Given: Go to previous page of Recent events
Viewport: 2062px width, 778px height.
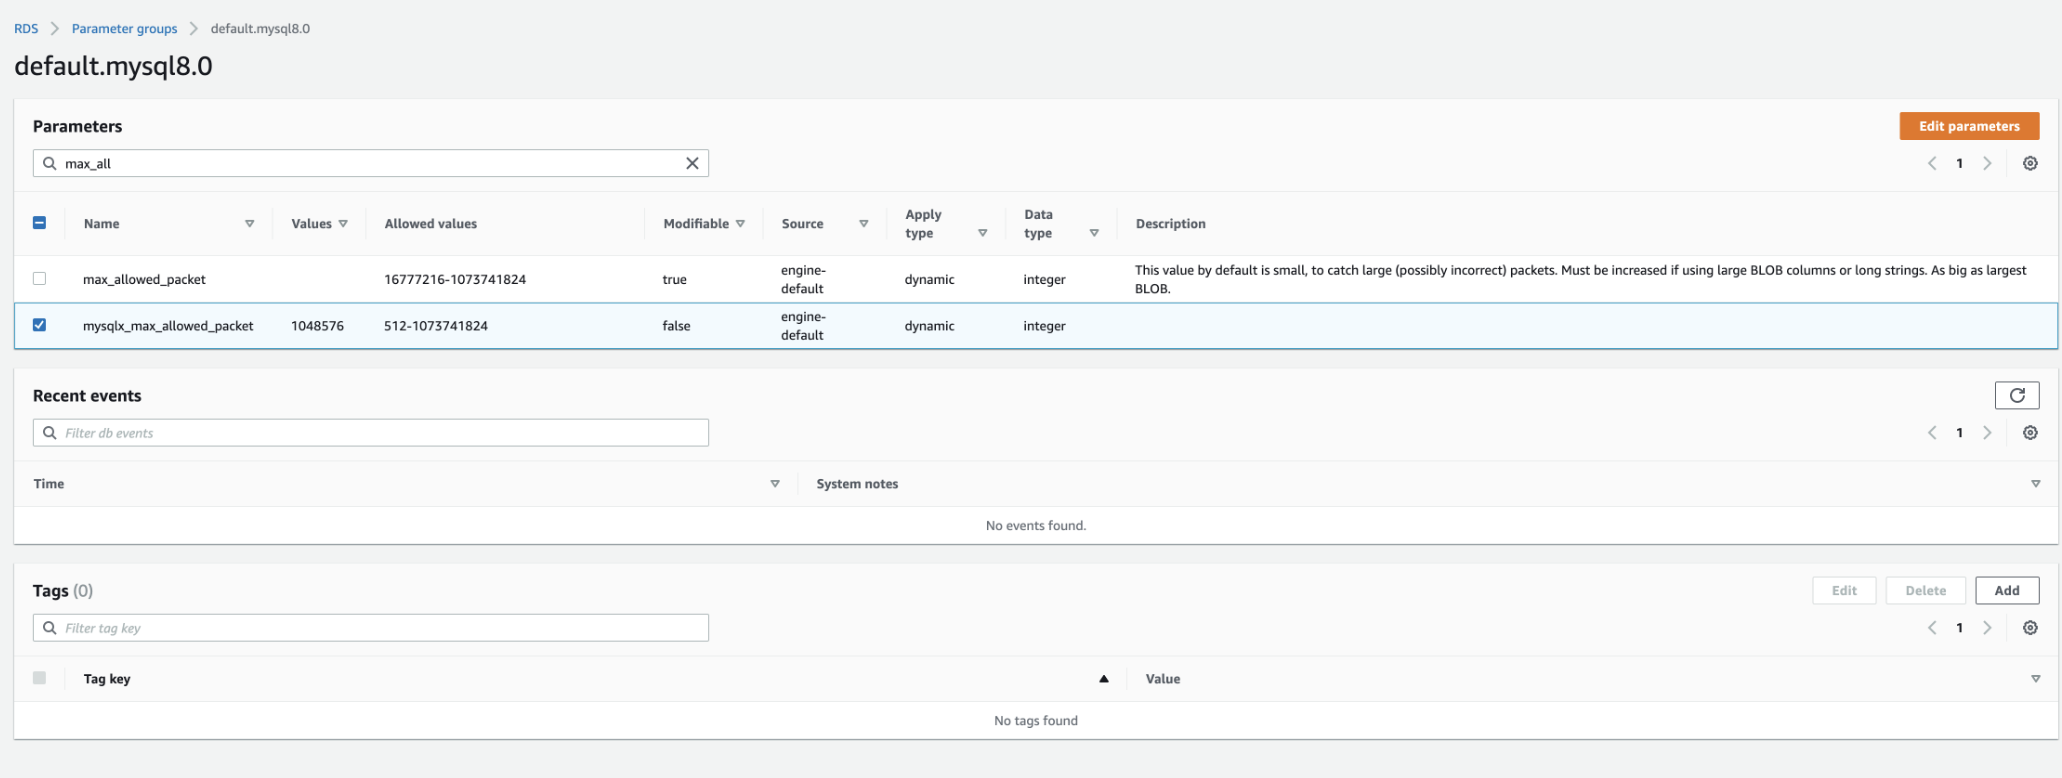Looking at the screenshot, I should pos(1932,433).
